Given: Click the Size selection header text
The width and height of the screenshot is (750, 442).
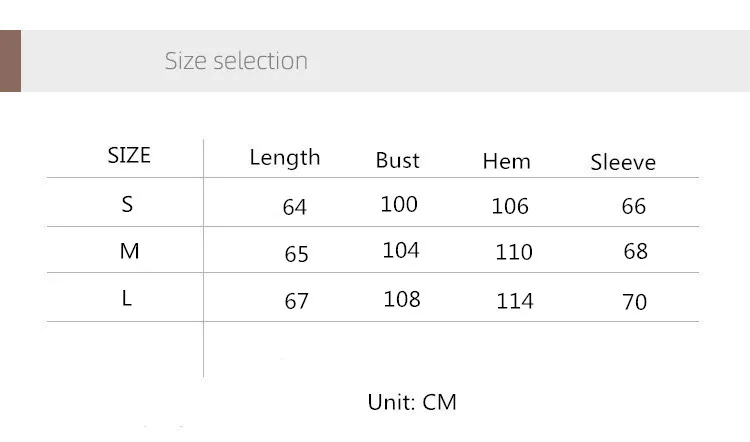Looking at the screenshot, I should (x=236, y=61).
